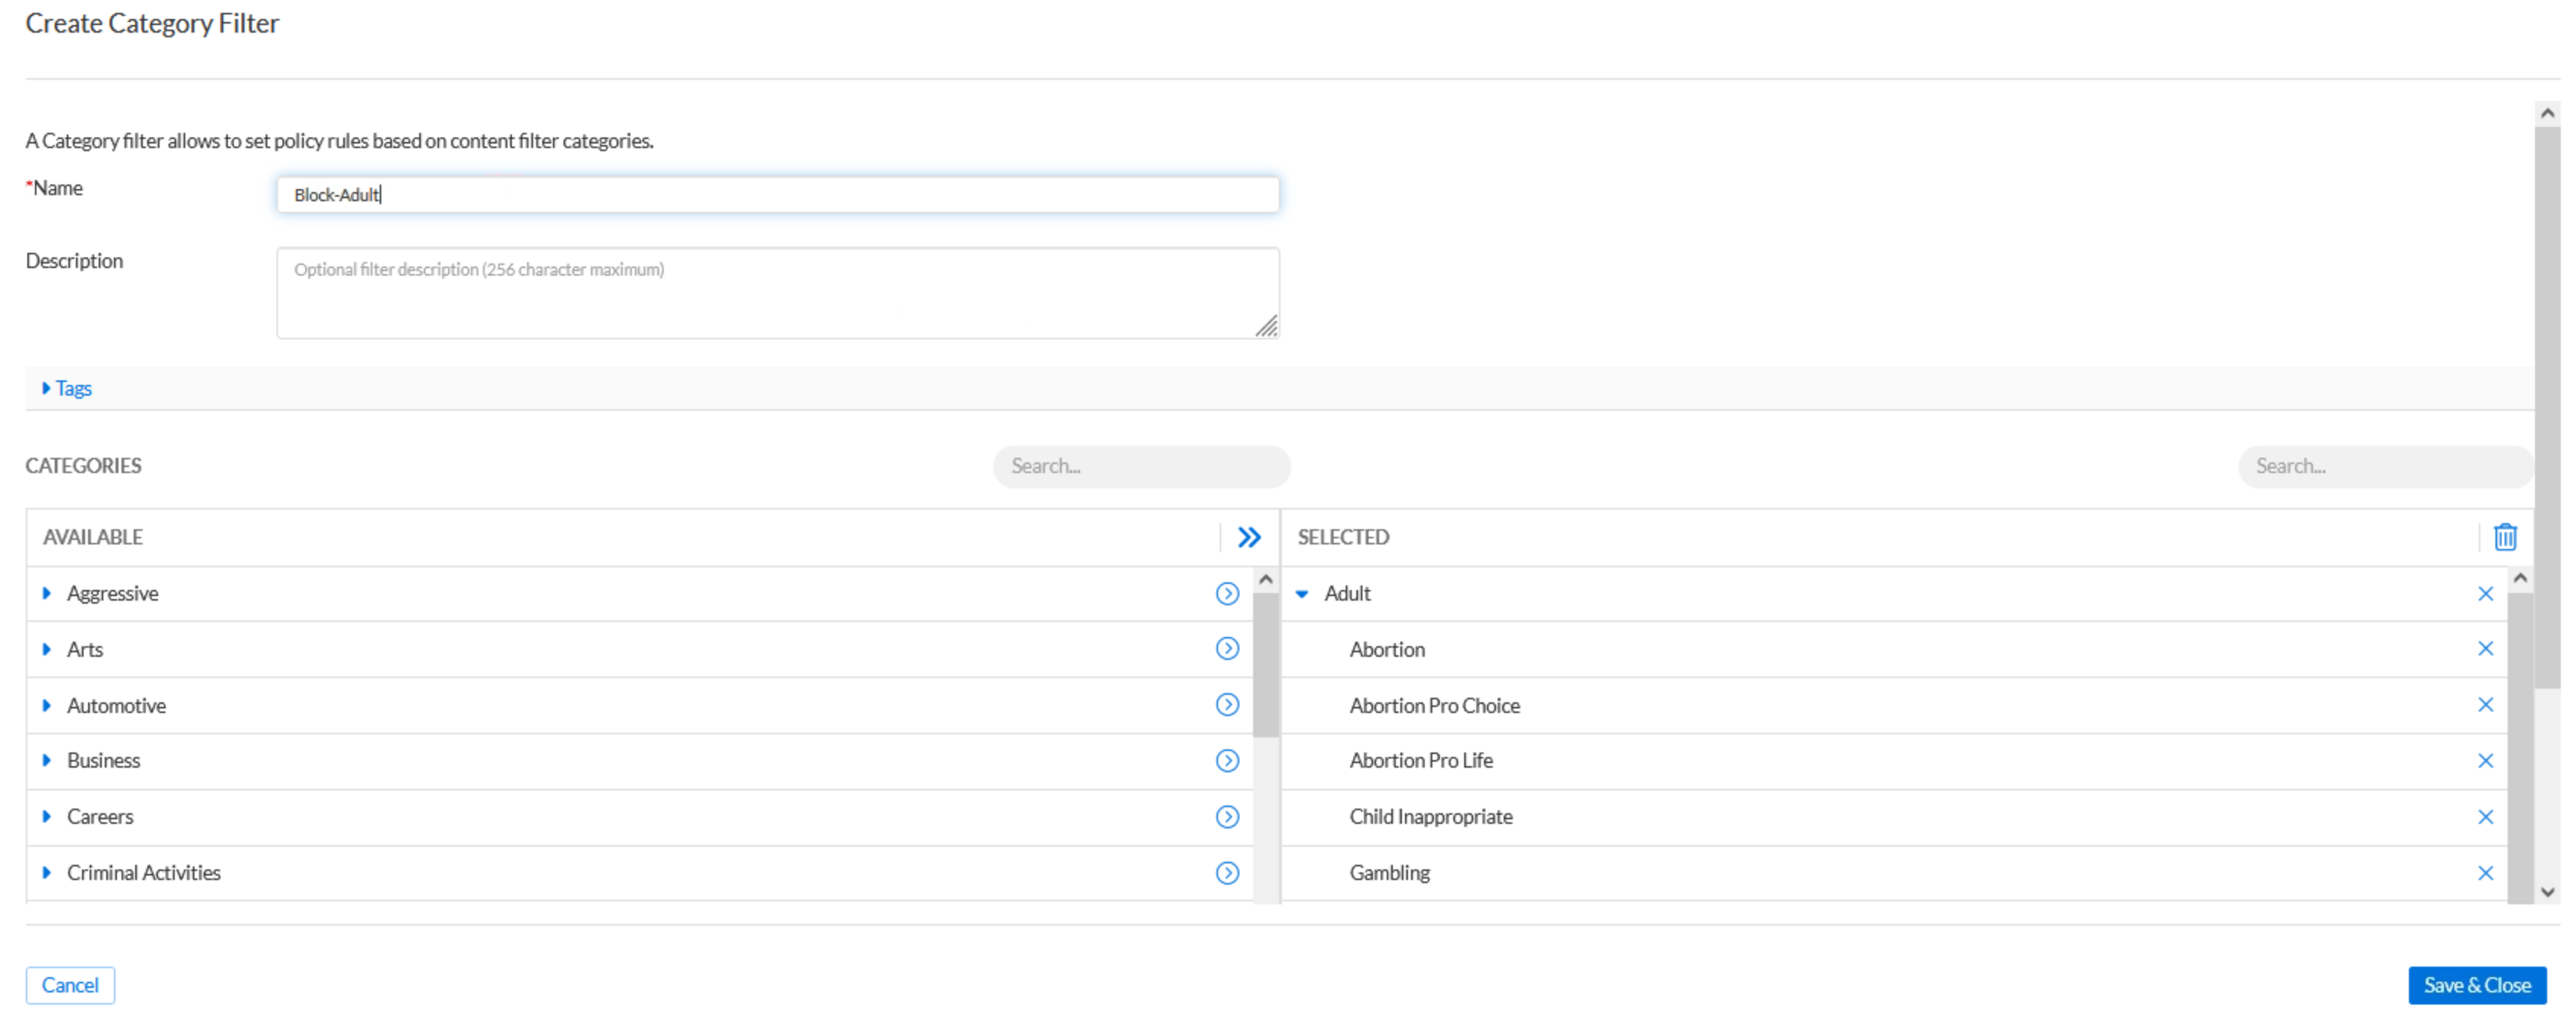Add Automotive category using its arrow icon
2576x1019 pixels.
click(x=1227, y=705)
